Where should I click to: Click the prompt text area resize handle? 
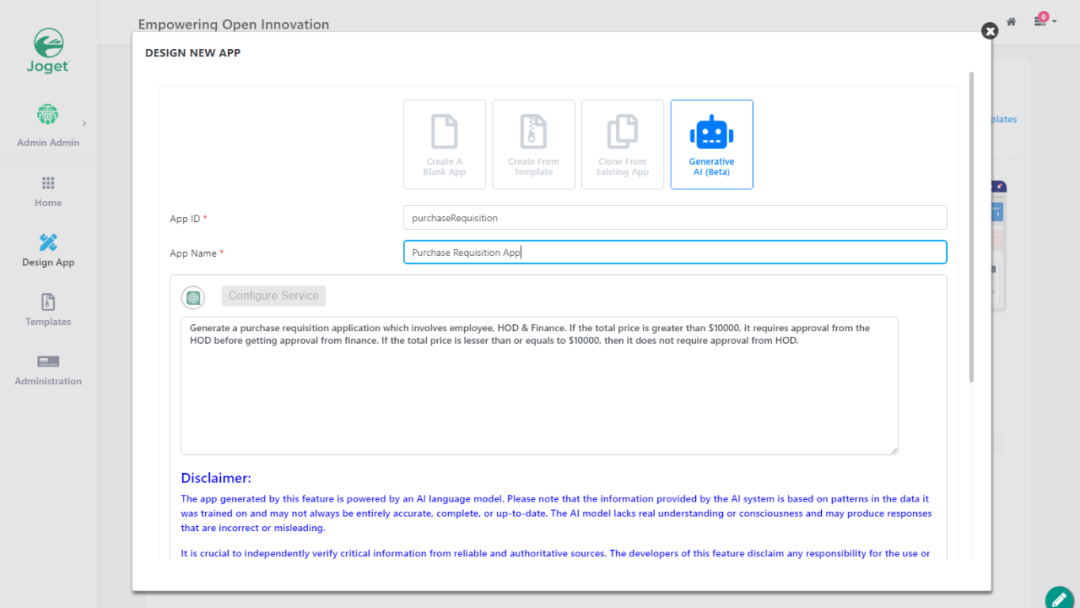coord(893,450)
